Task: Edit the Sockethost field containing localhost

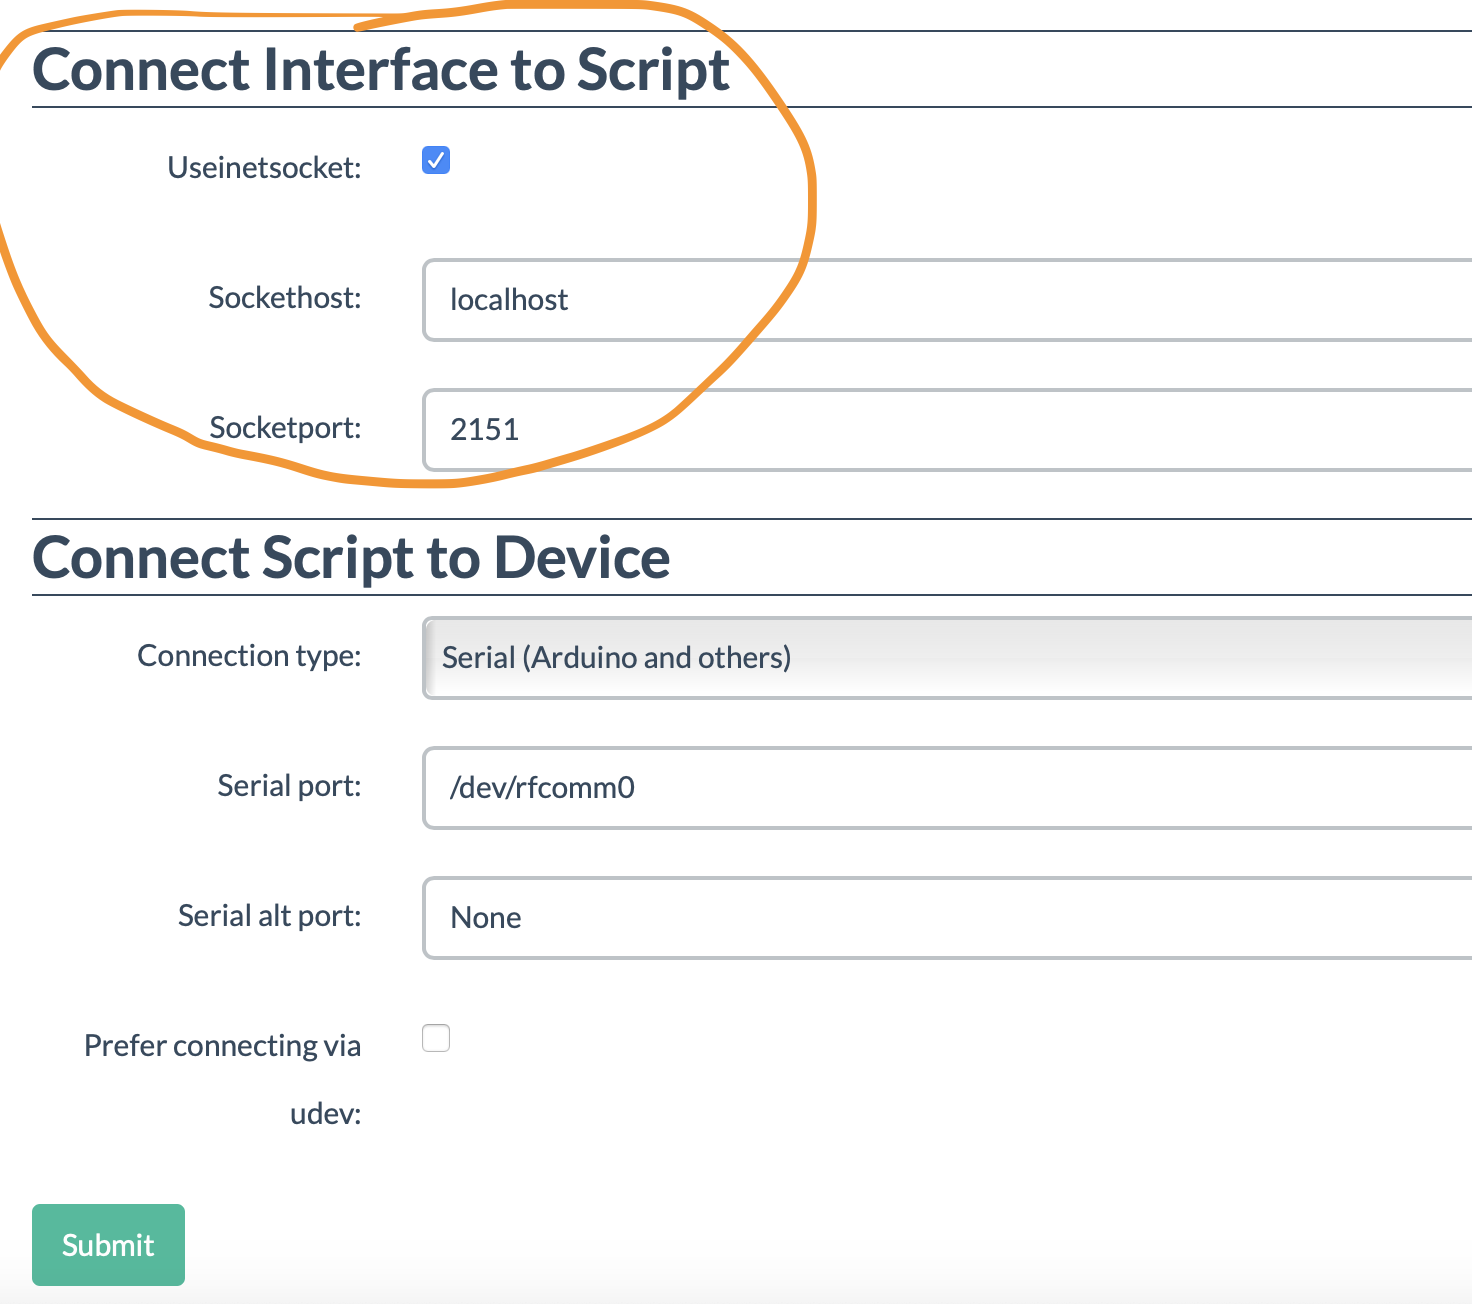Action: tap(947, 300)
